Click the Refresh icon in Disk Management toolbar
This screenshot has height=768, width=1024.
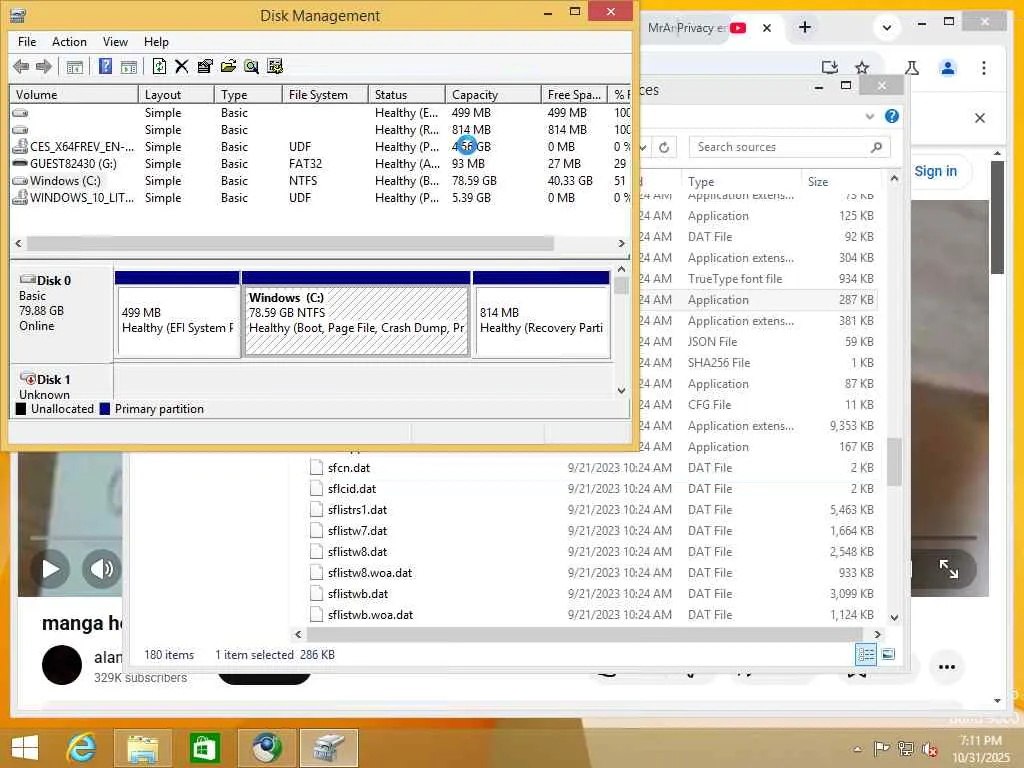click(159, 66)
